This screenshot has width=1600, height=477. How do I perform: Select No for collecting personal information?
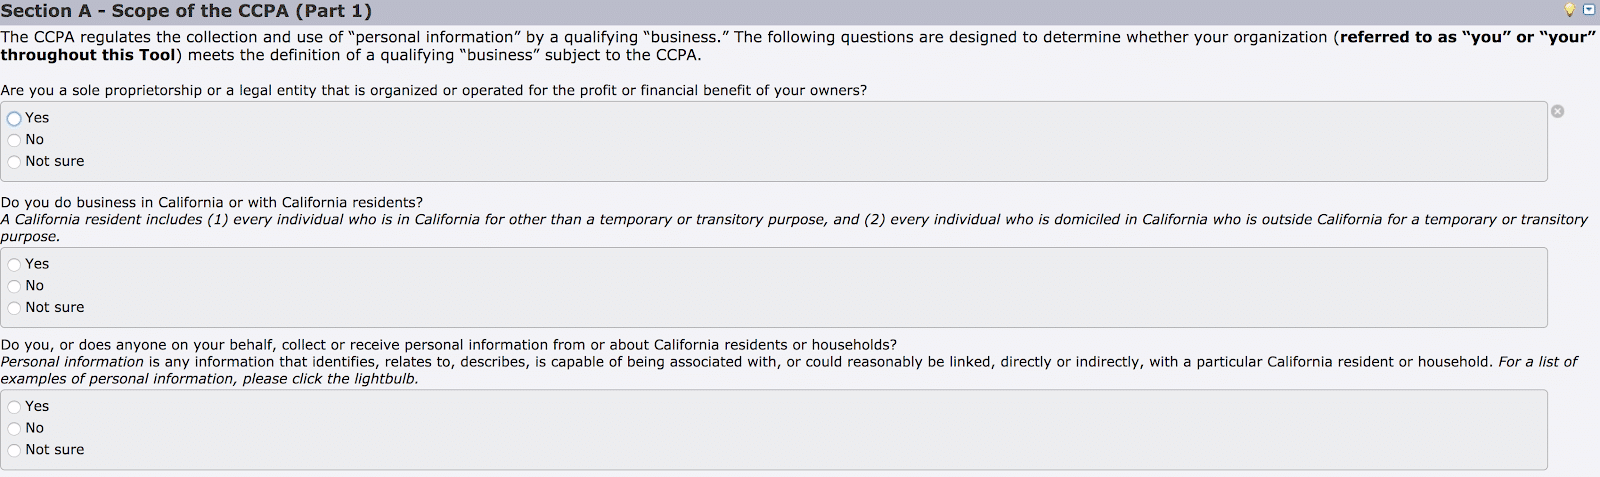click(x=14, y=428)
